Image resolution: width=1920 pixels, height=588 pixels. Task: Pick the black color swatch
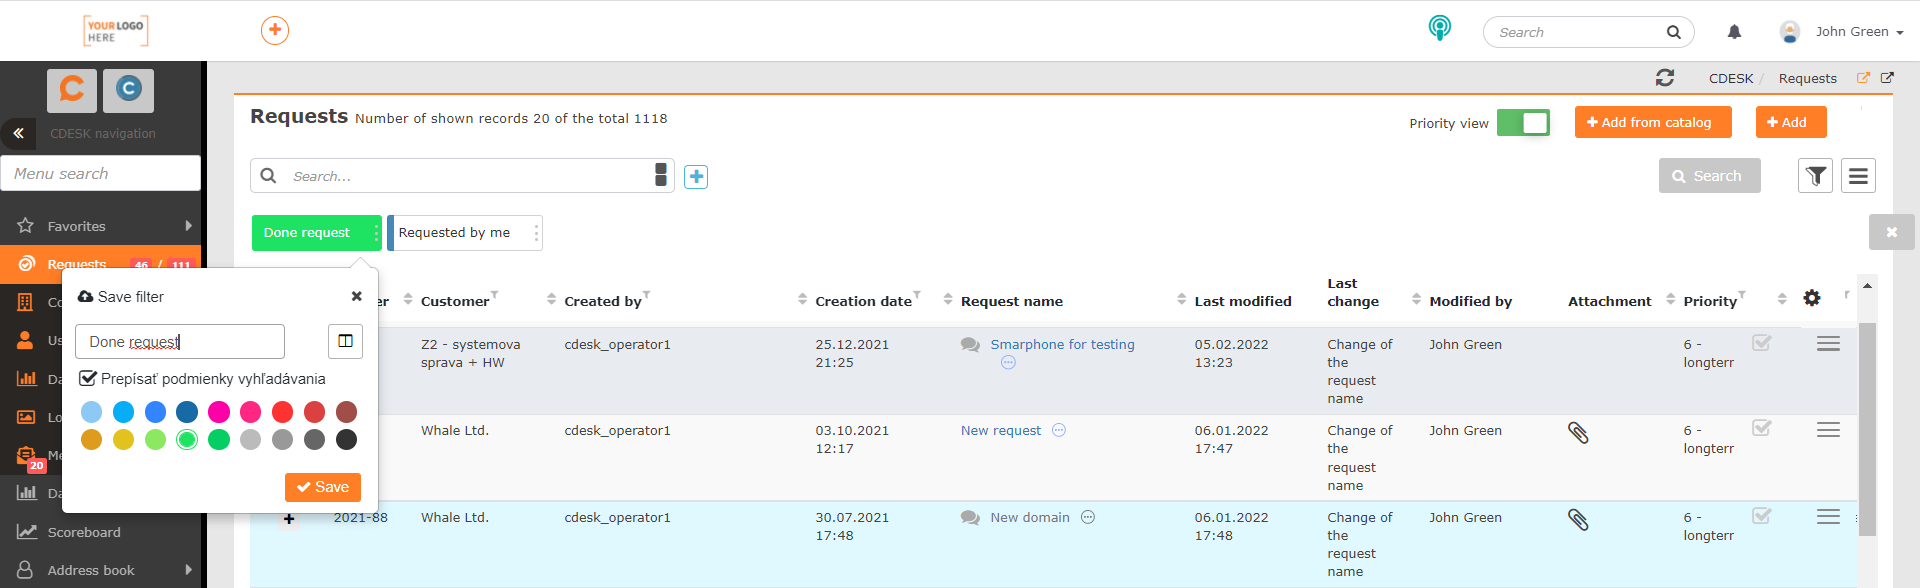click(346, 439)
